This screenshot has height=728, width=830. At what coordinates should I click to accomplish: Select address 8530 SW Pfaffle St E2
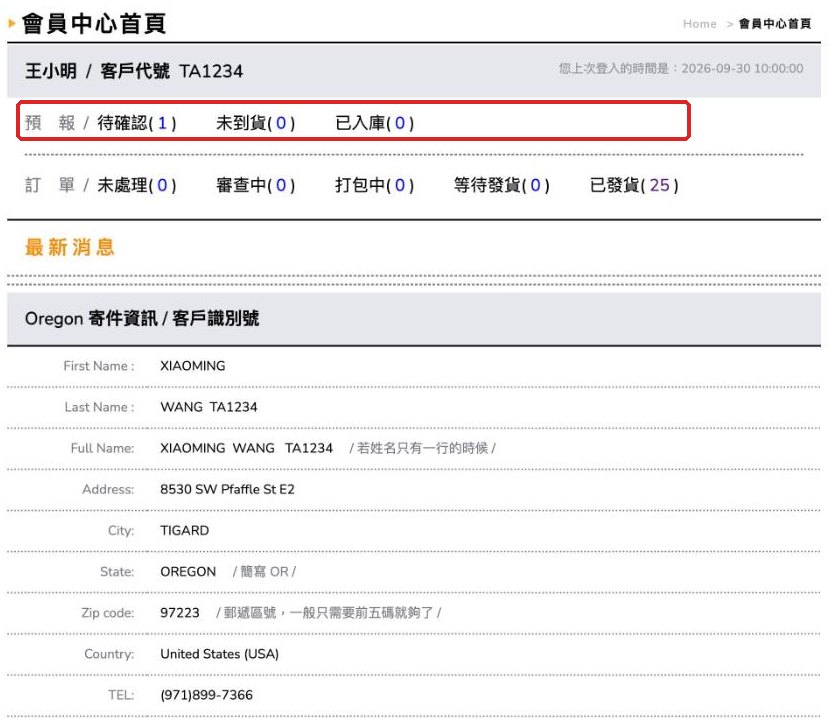click(x=227, y=489)
